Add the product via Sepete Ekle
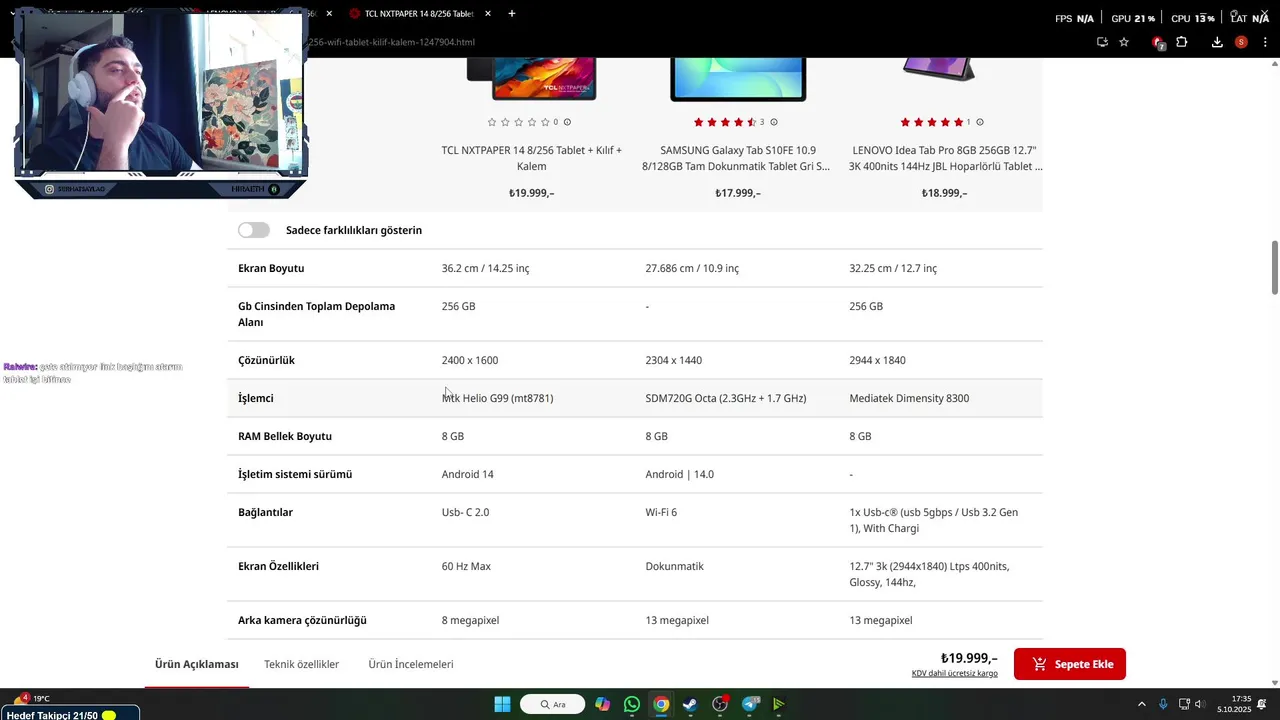Image resolution: width=1280 pixels, height=720 pixels. (1070, 664)
